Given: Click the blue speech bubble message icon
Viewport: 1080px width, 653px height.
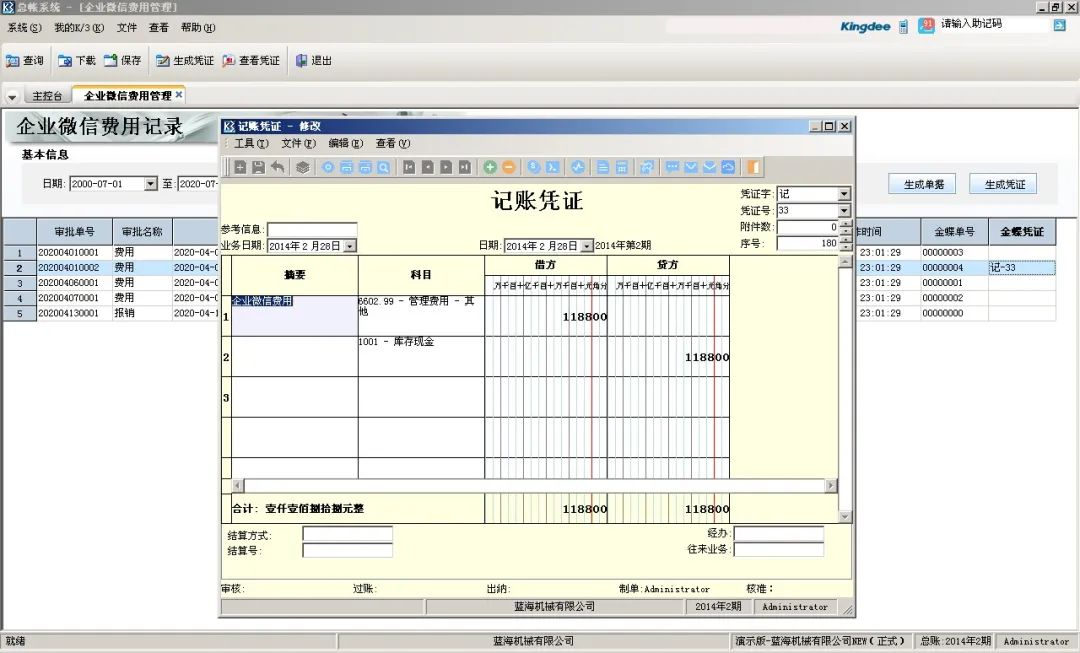Looking at the screenshot, I should point(672,167).
